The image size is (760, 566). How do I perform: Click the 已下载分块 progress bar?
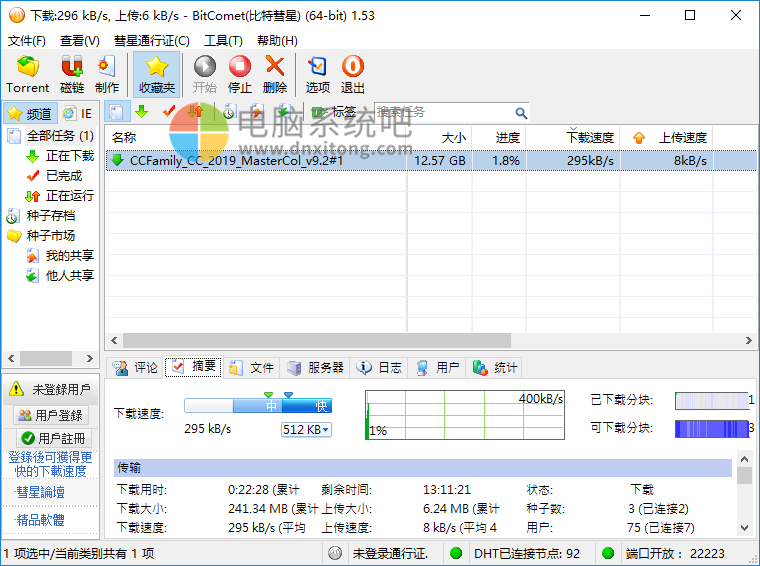(712, 400)
